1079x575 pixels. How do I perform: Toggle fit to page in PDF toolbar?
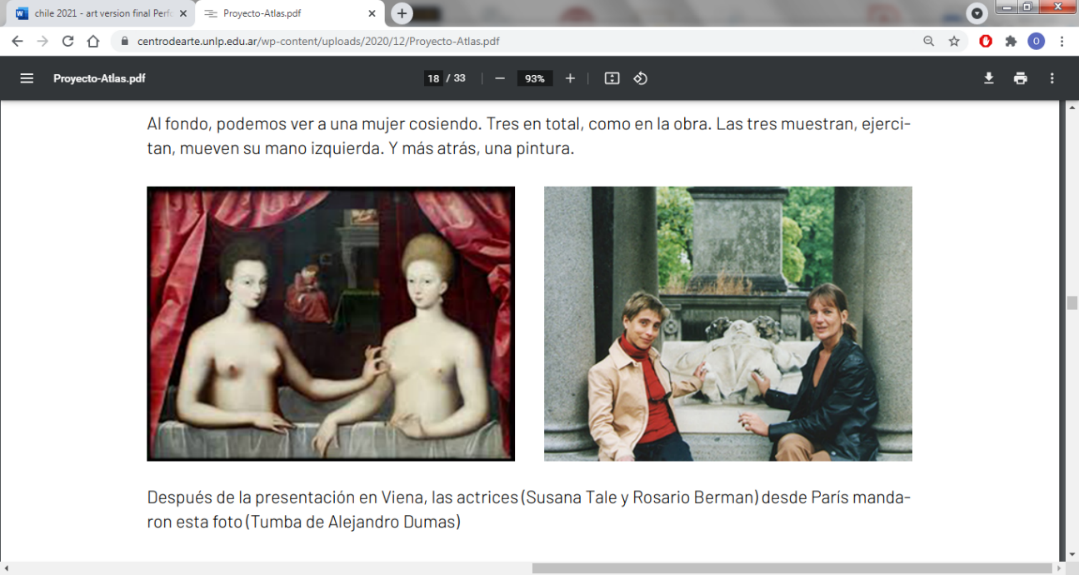(x=612, y=78)
